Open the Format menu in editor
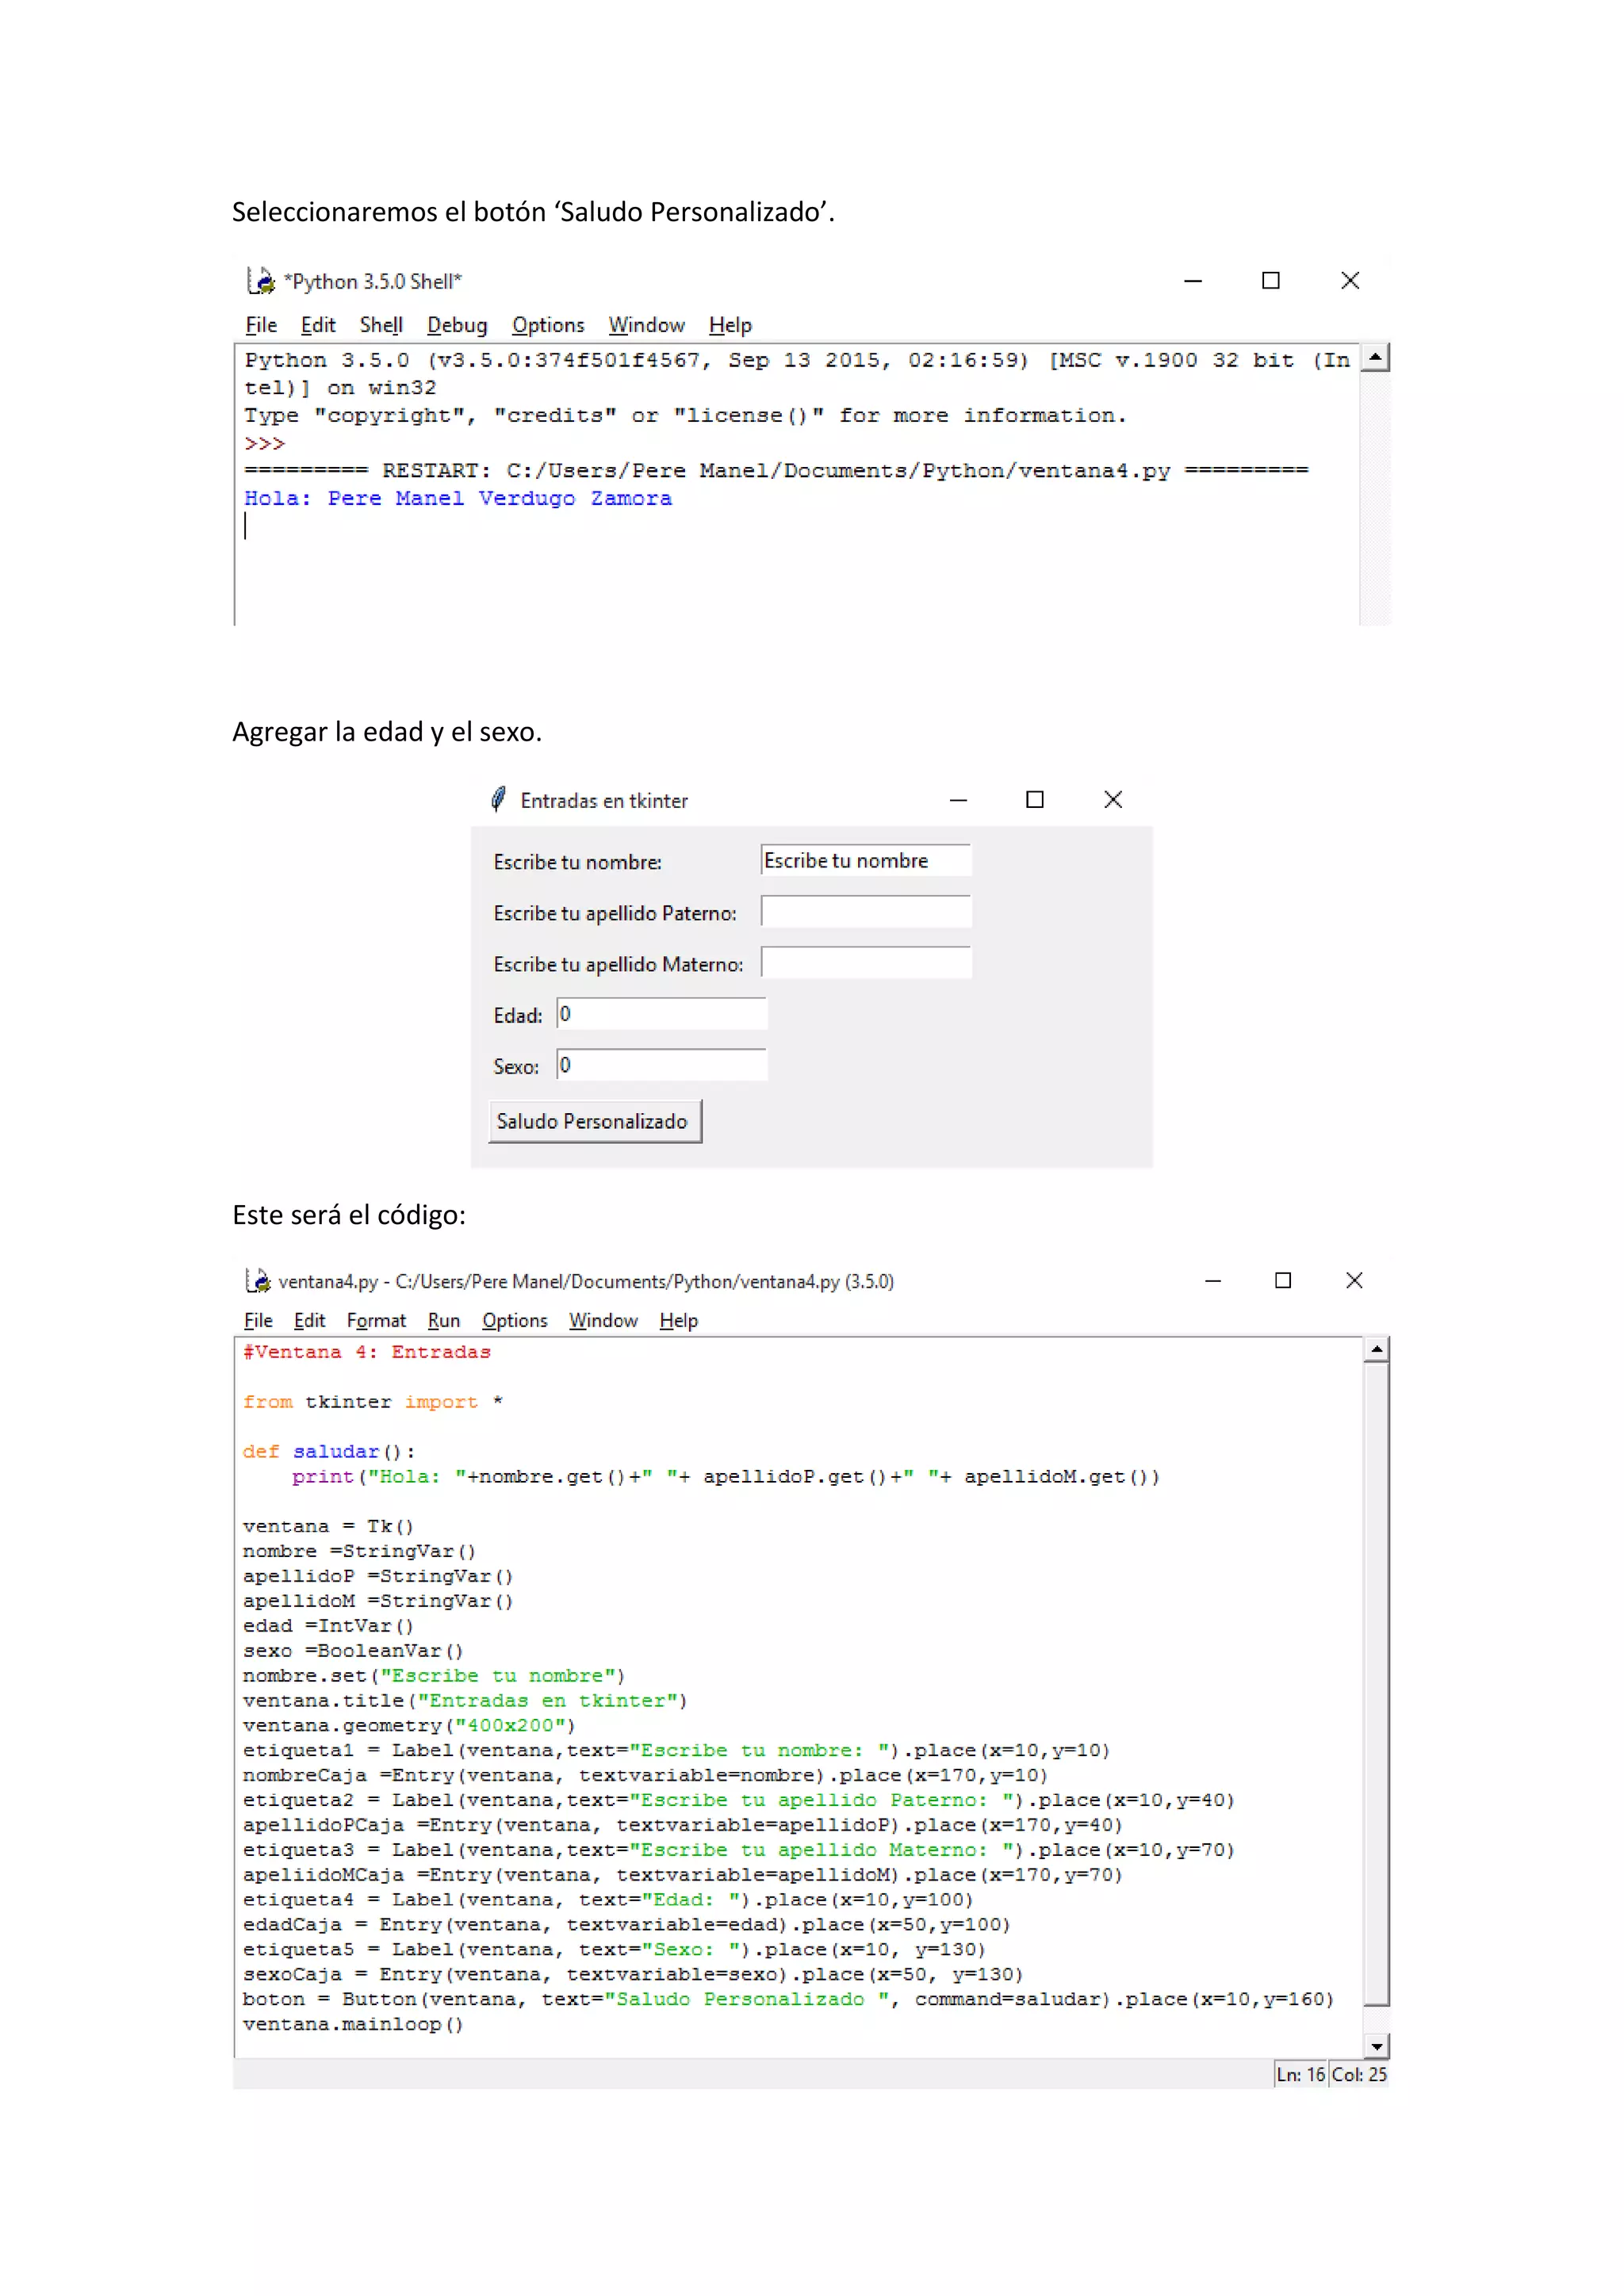The height and width of the screenshot is (2296, 1624). [x=376, y=1320]
